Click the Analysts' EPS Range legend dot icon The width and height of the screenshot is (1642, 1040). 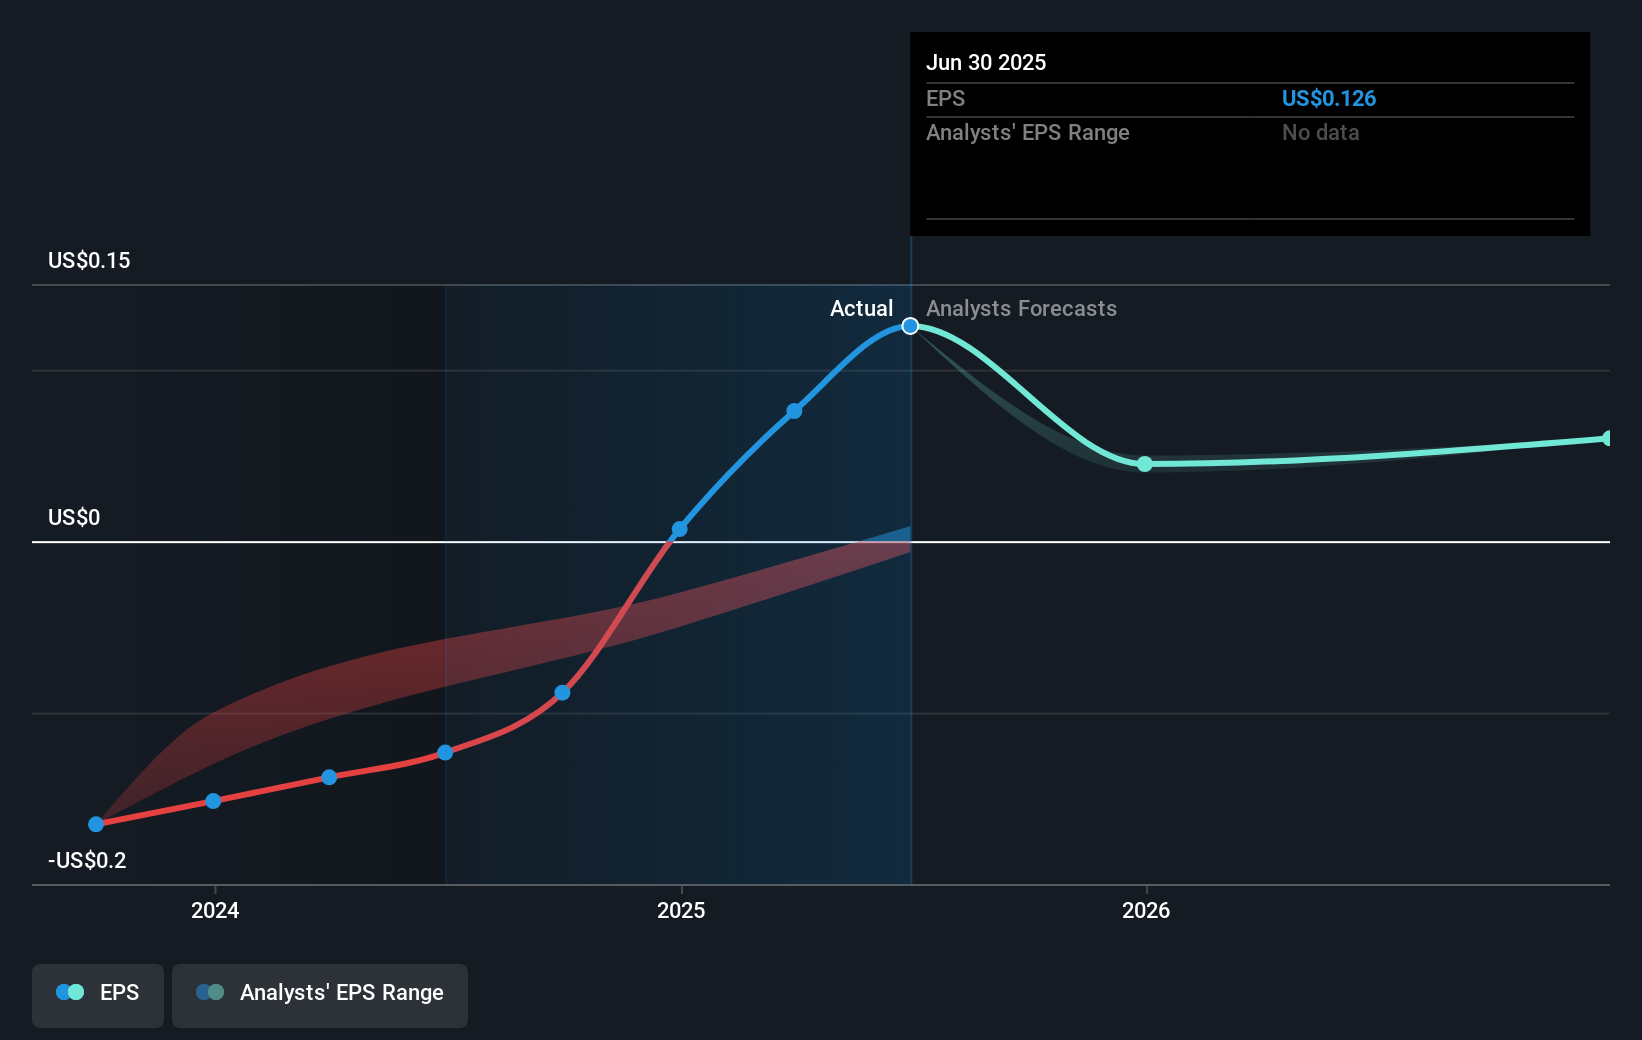coord(209,992)
